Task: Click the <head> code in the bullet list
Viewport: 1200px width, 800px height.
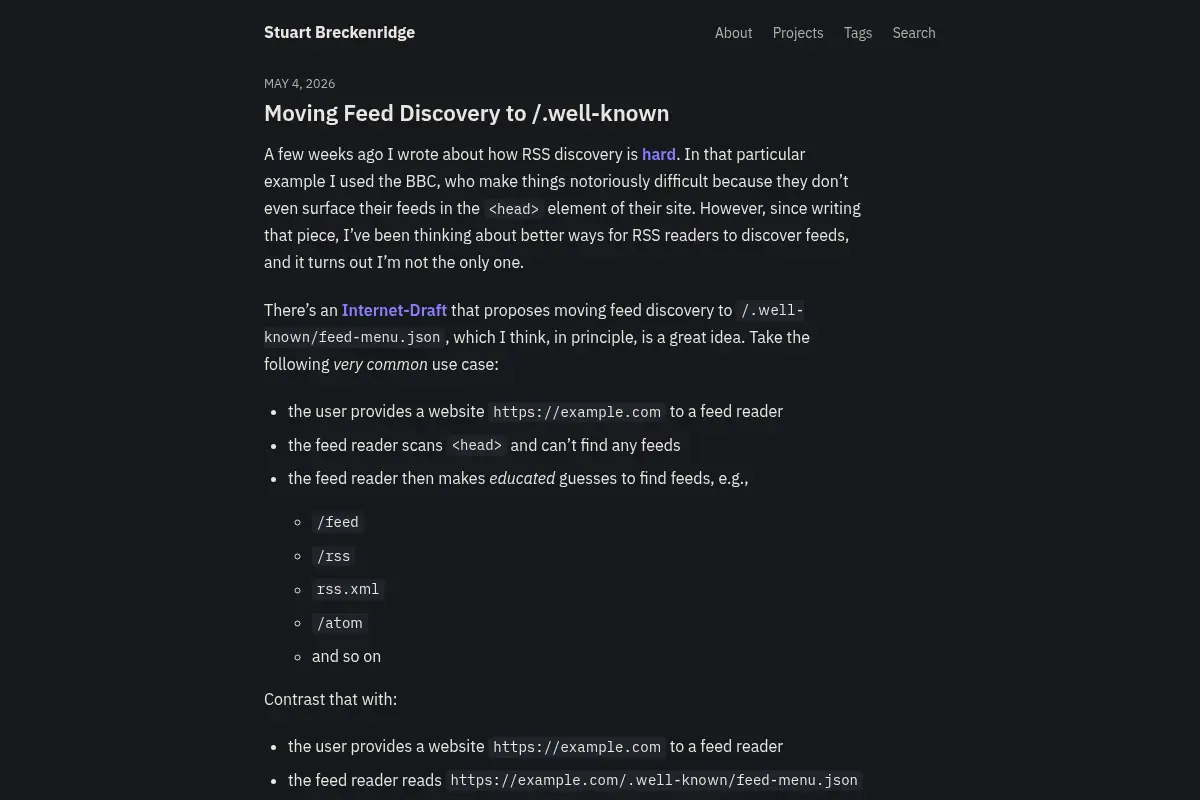Action: click(x=477, y=446)
